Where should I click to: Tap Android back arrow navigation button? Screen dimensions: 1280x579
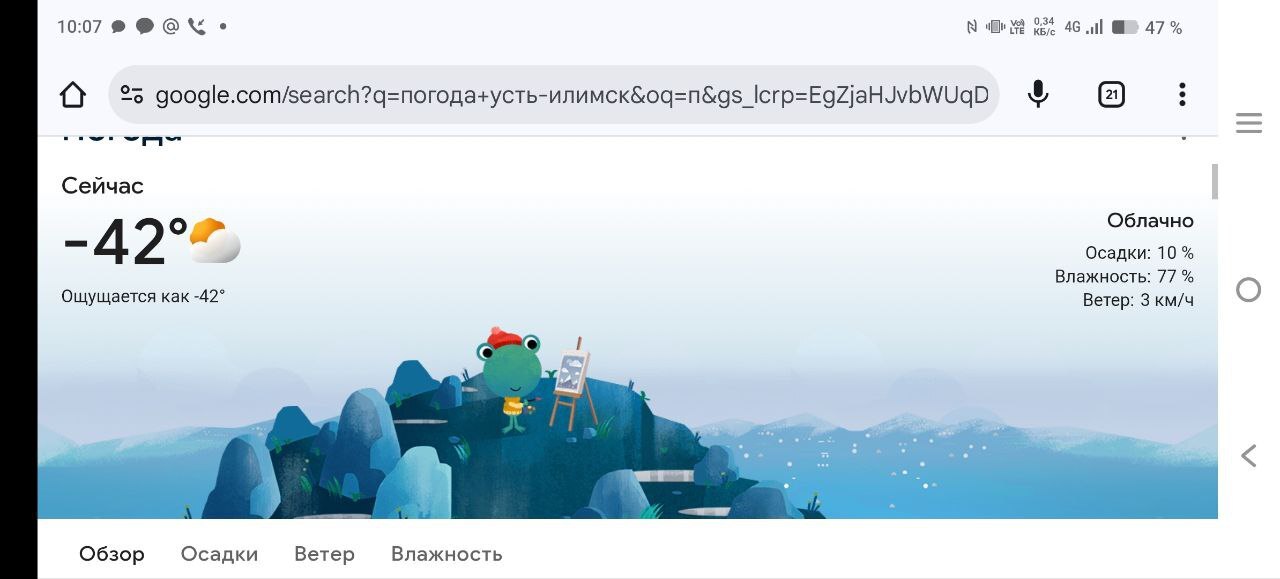click(1248, 456)
